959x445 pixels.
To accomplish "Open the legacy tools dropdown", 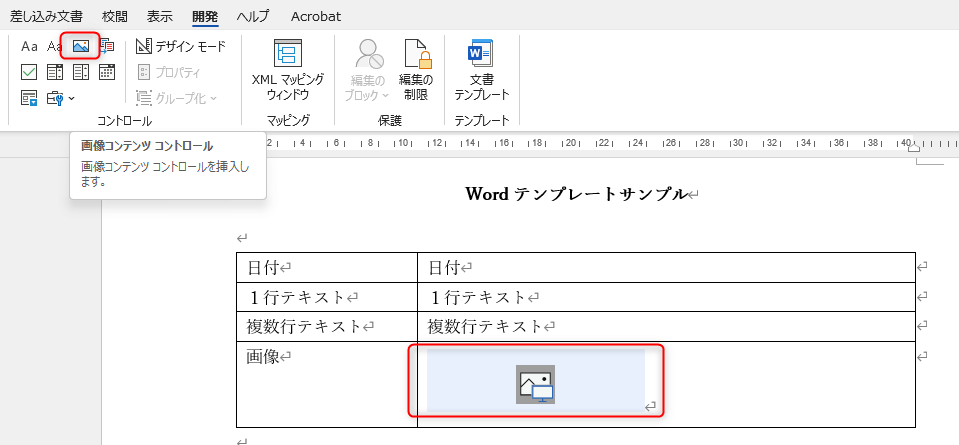I will (x=61, y=98).
